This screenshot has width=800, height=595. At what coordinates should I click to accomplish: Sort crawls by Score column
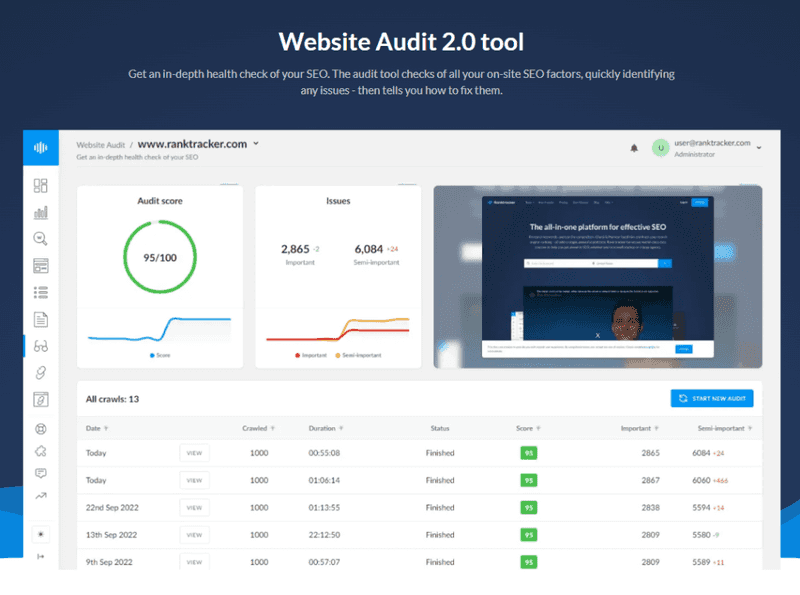[x=528, y=428]
